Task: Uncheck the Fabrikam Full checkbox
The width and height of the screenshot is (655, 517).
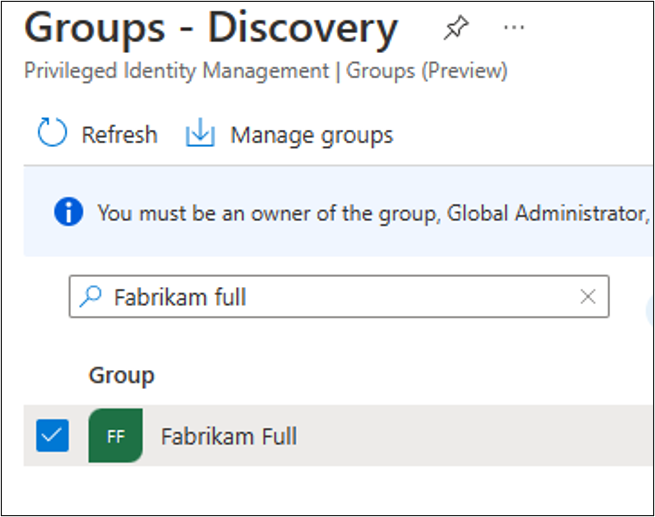Action: coord(52,436)
